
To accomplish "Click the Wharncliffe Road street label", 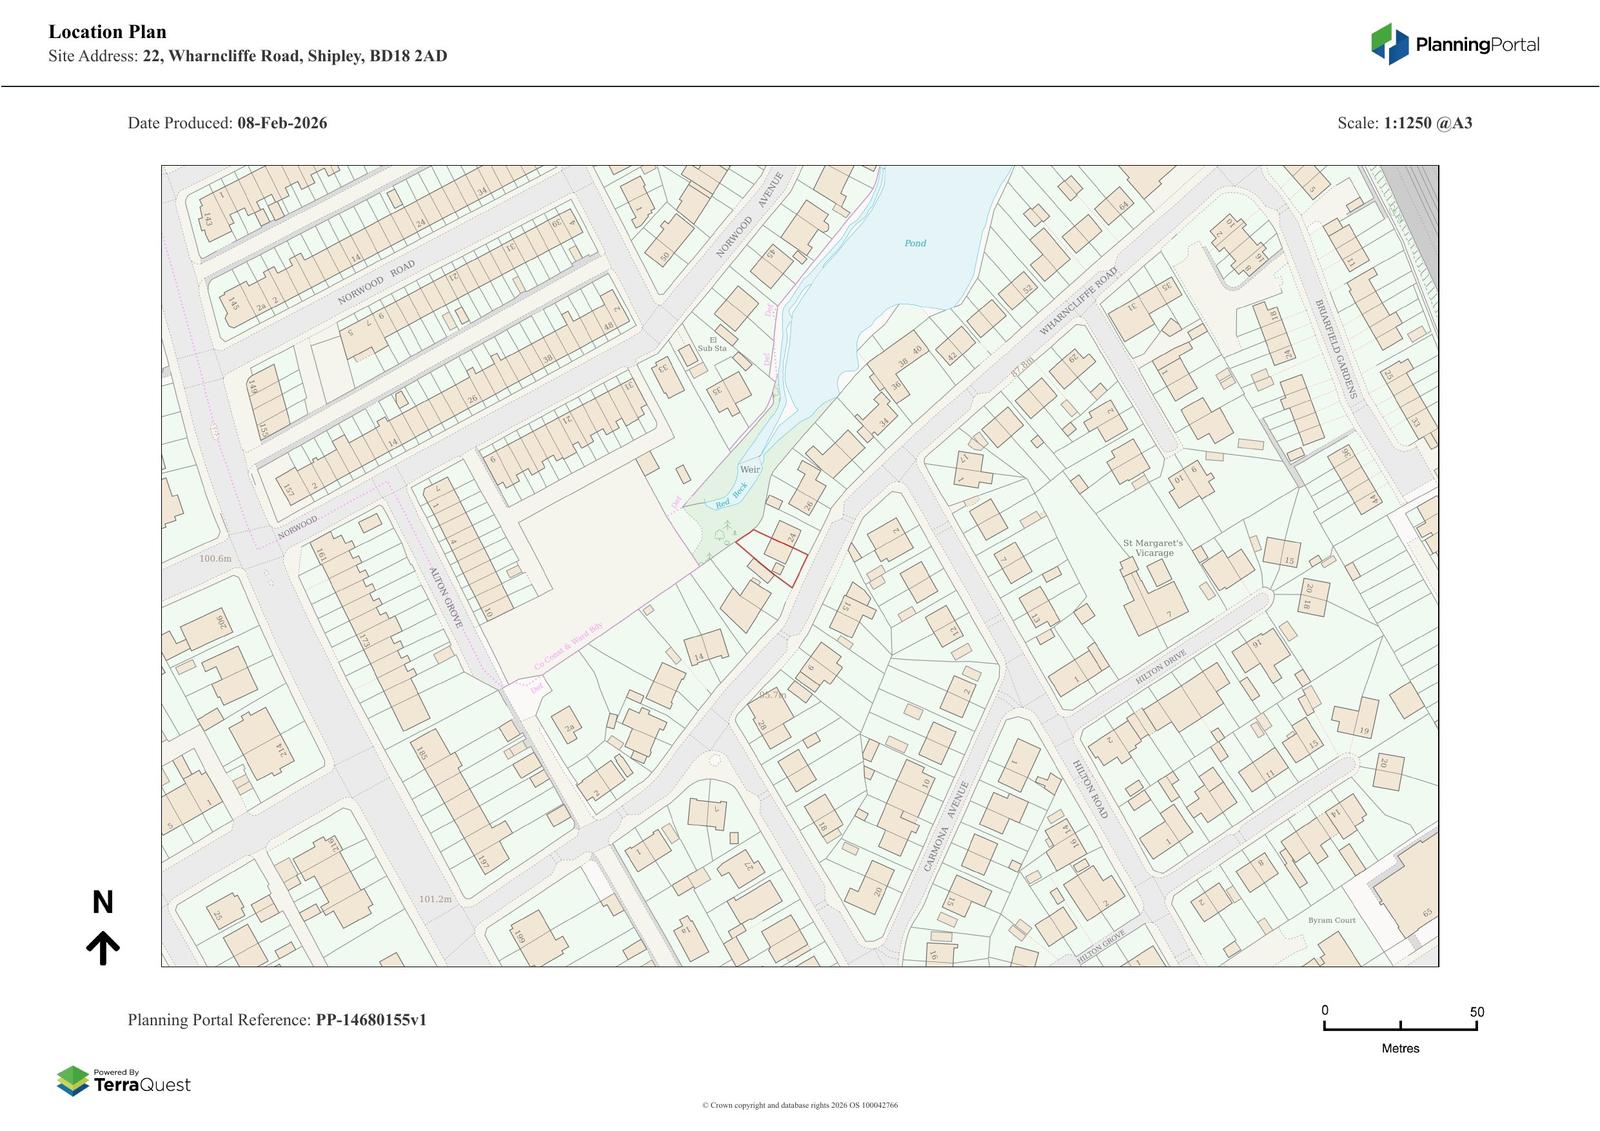I will tap(1077, 302).
